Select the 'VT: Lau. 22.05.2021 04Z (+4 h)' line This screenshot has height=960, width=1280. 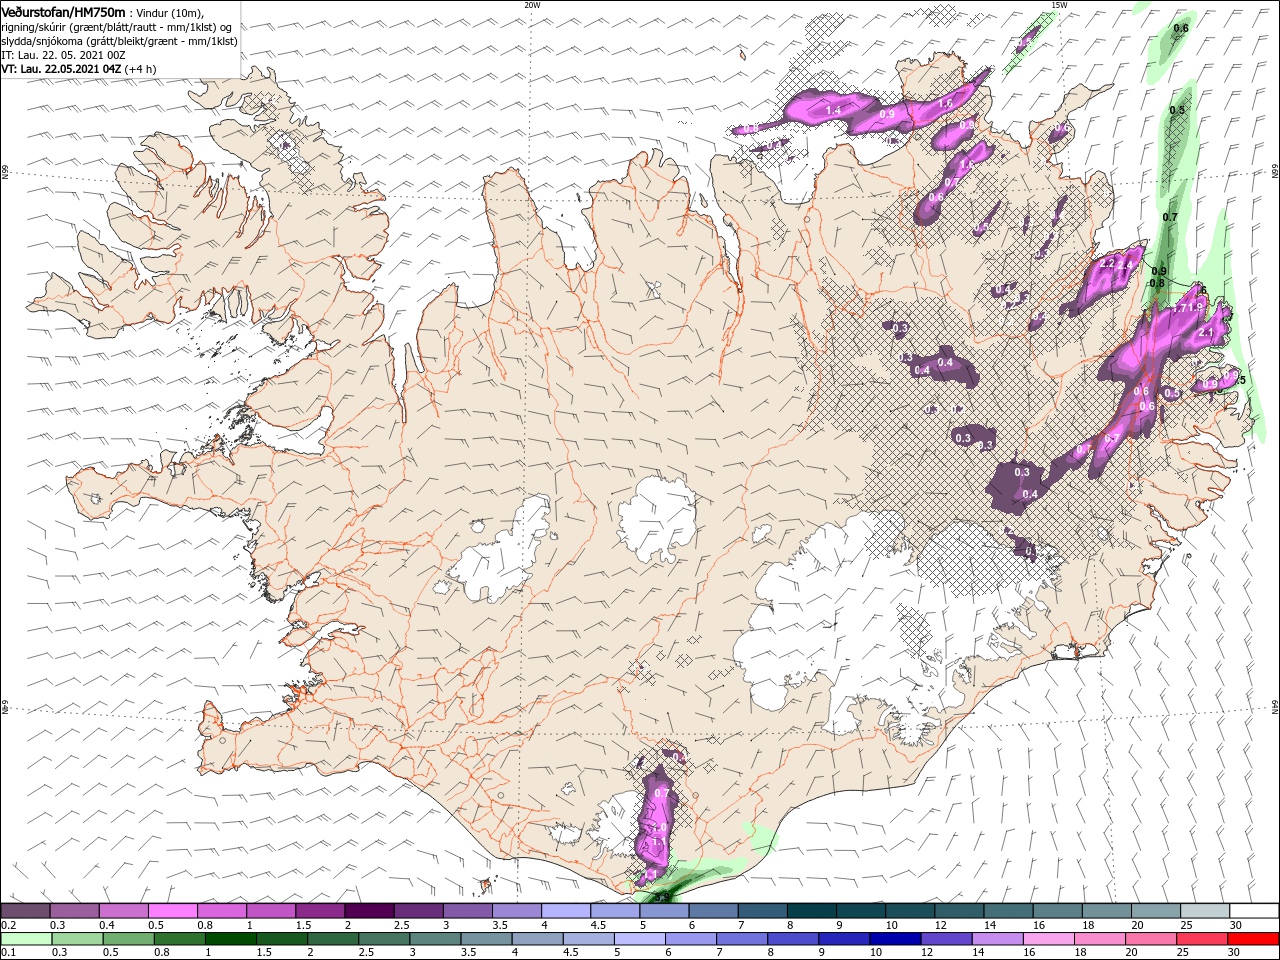pos(78,69)
